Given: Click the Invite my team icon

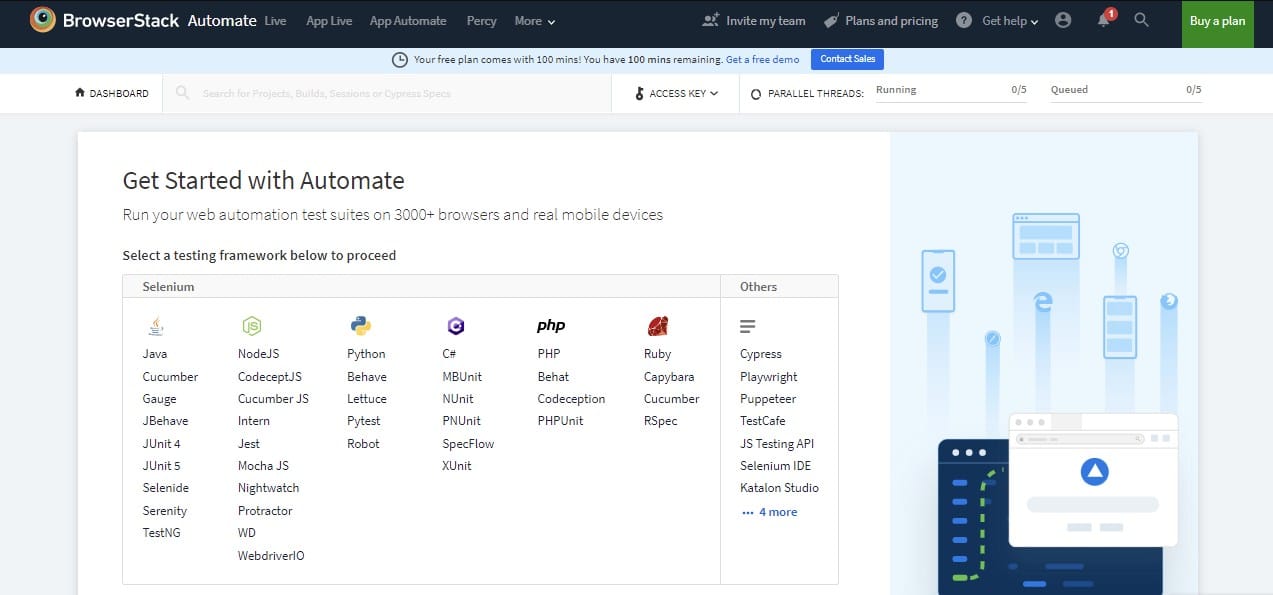Looking at the screenshot, I should (709, 19).
